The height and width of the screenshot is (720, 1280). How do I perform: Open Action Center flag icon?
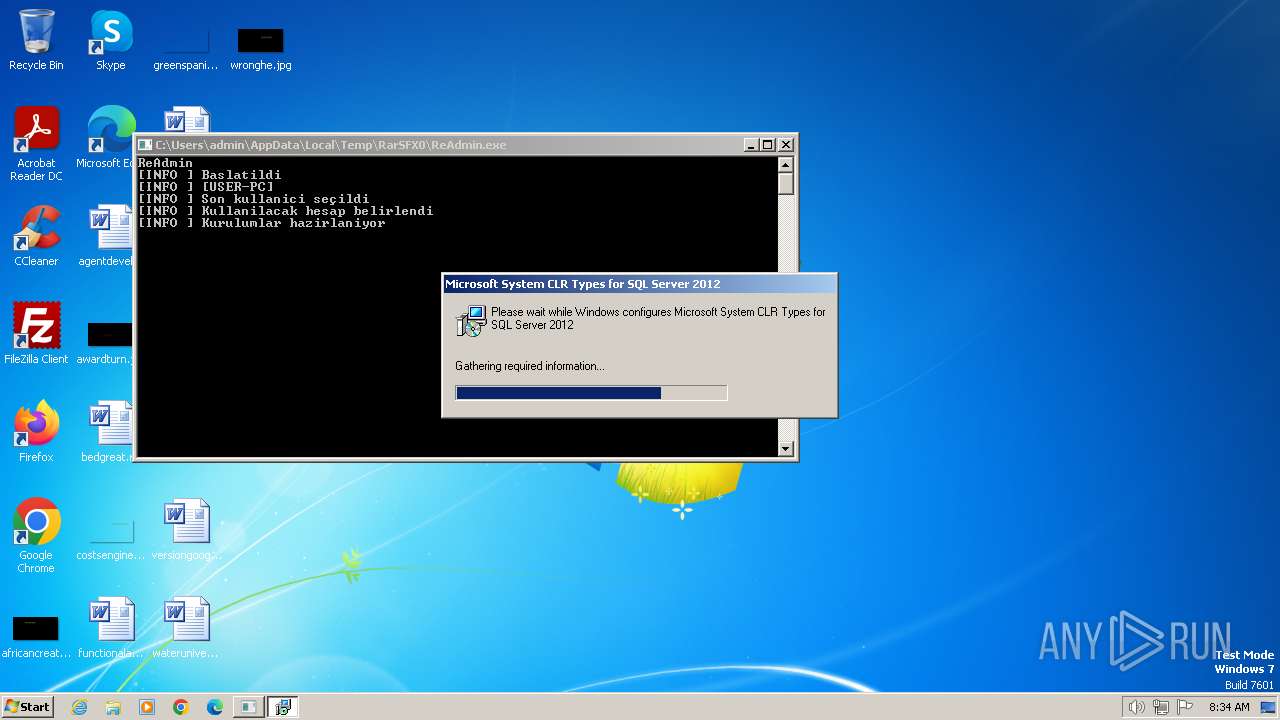[x=1185, y=707]
